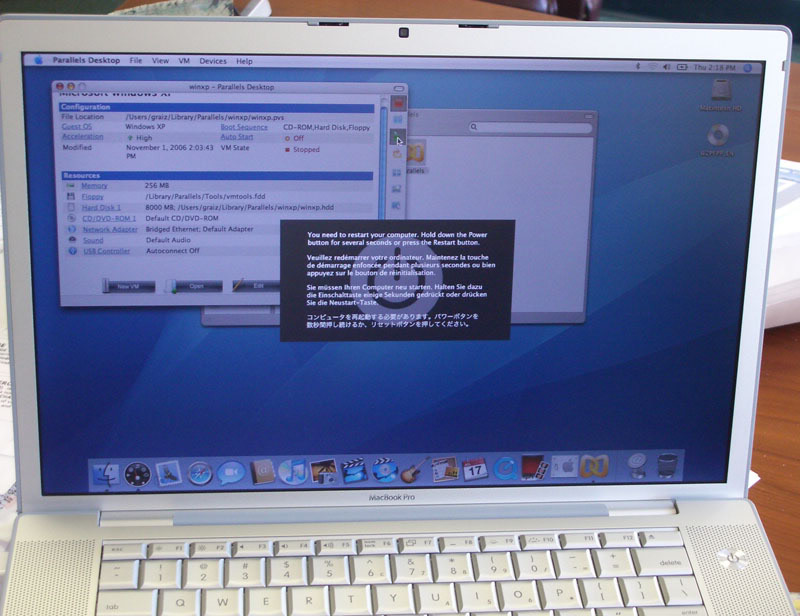Open Memory resource settings link
Image resolution: width=800 pixels, height=616 pixels.
94,186
